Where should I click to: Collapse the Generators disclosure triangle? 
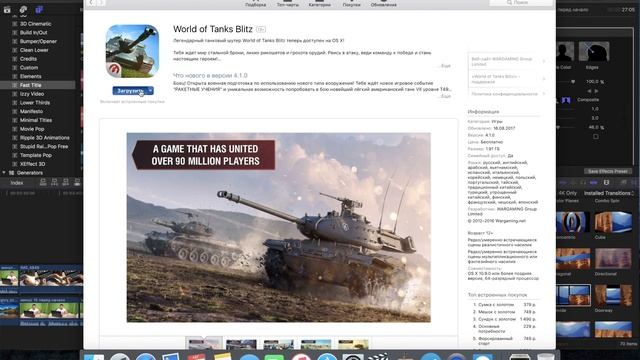point(4,173)
